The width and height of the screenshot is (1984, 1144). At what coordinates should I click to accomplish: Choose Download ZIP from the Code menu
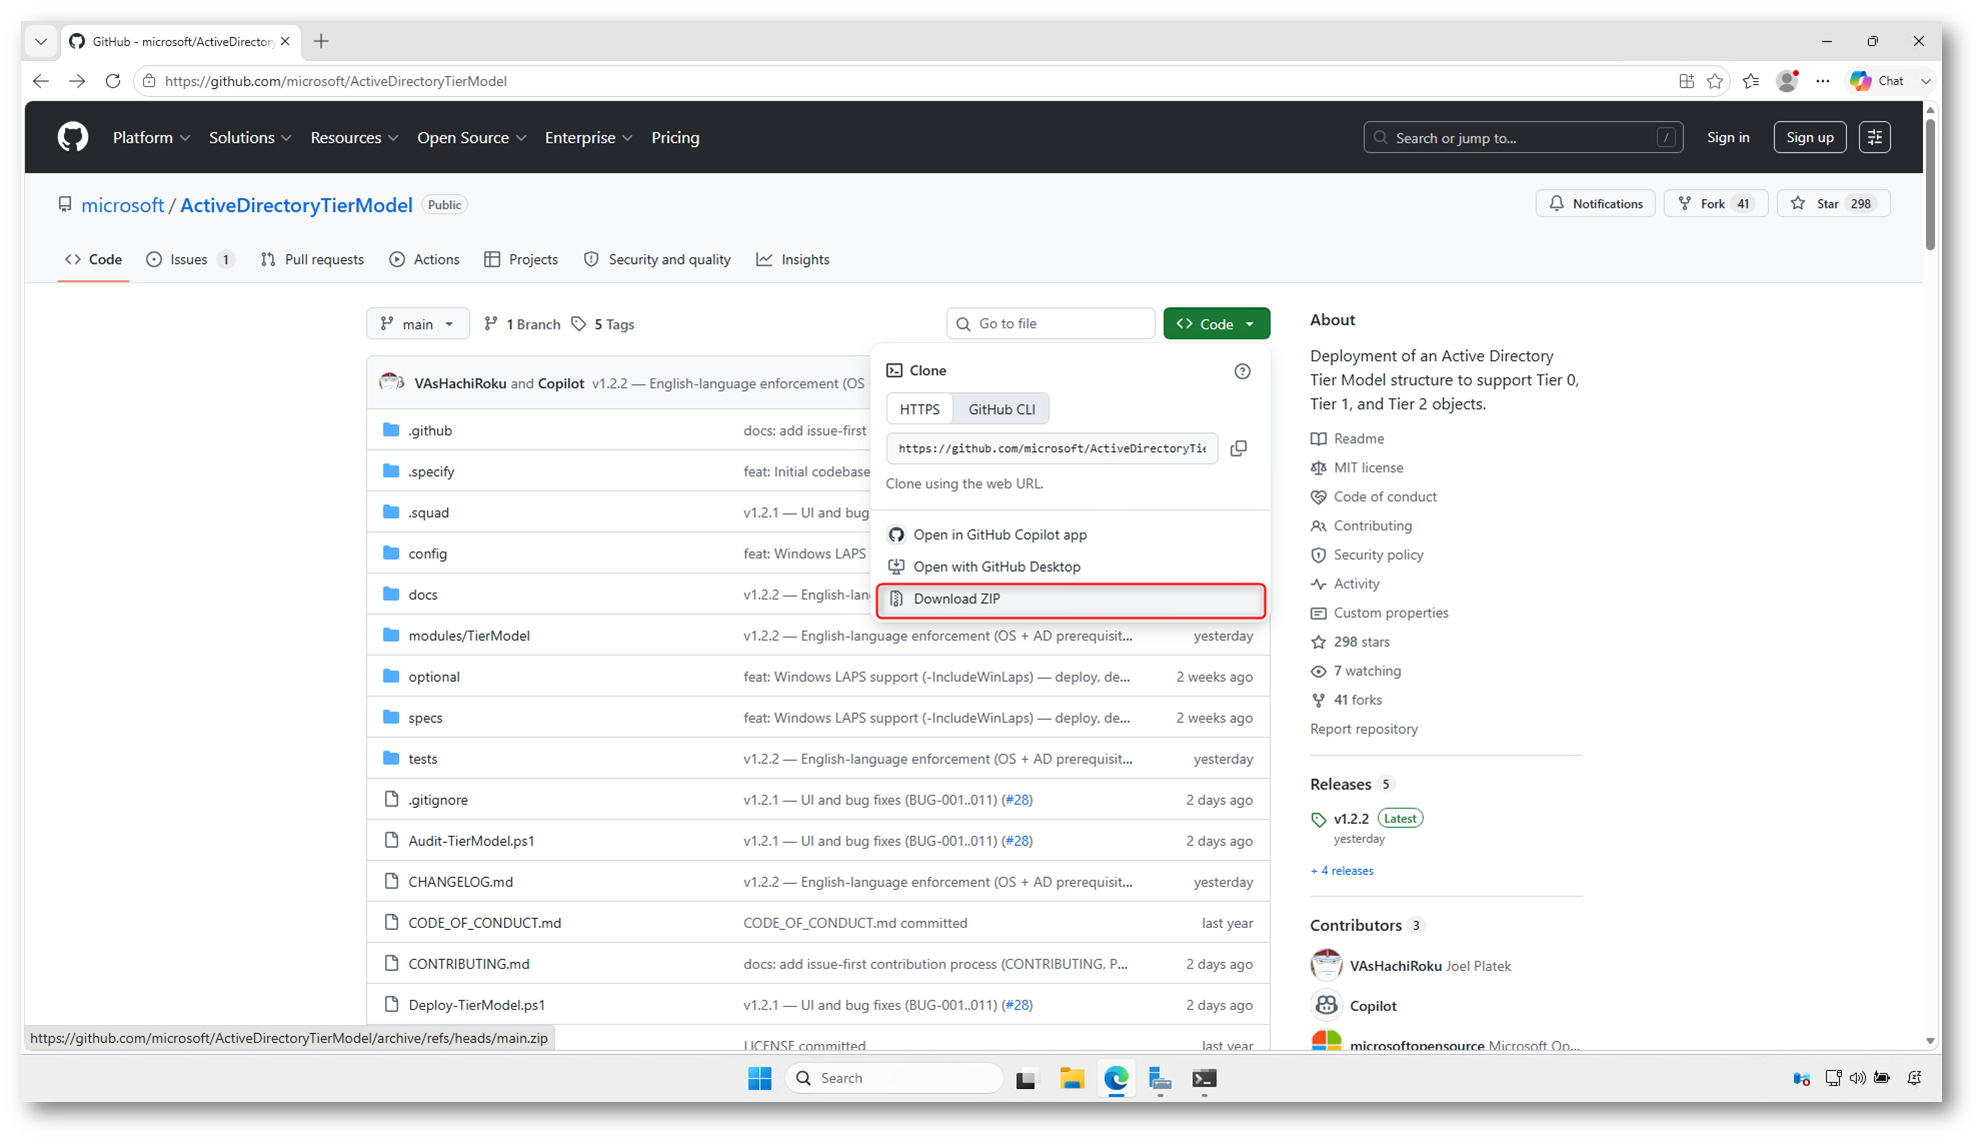pos(1071,599)
